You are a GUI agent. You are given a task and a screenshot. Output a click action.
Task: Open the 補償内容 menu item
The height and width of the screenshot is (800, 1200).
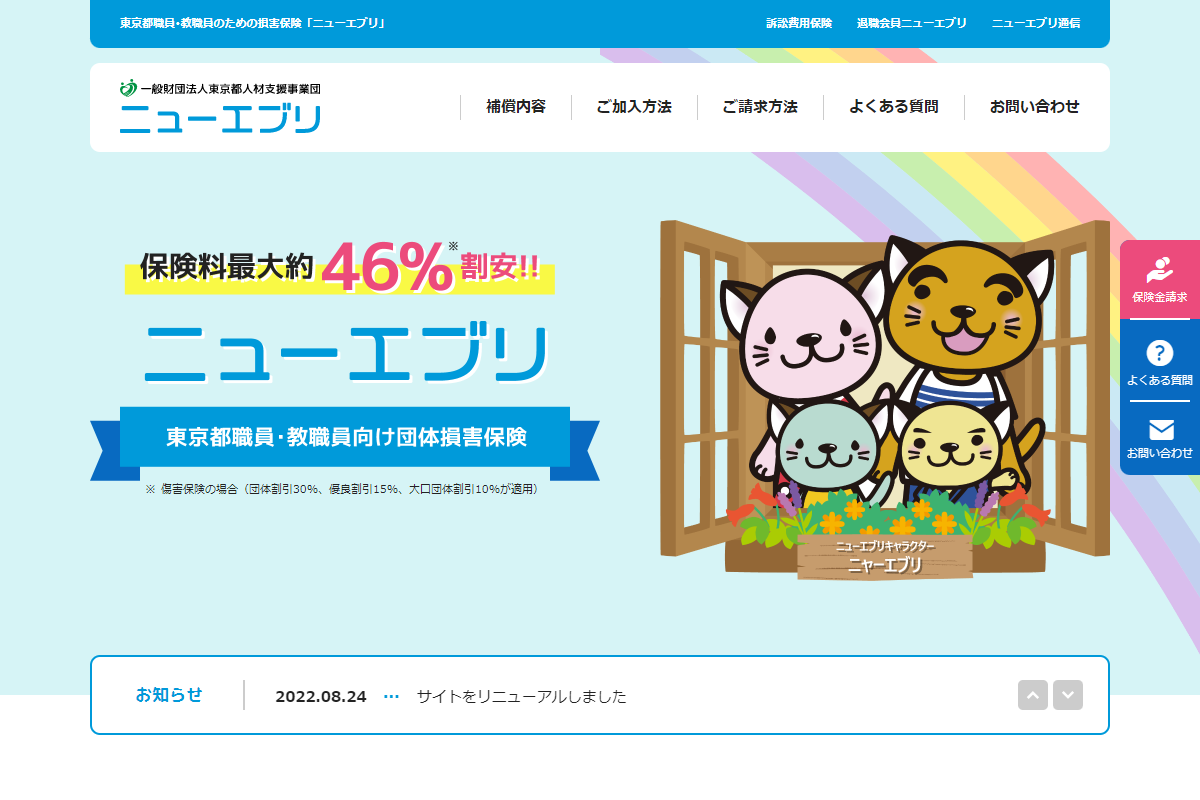click(516, 107)
